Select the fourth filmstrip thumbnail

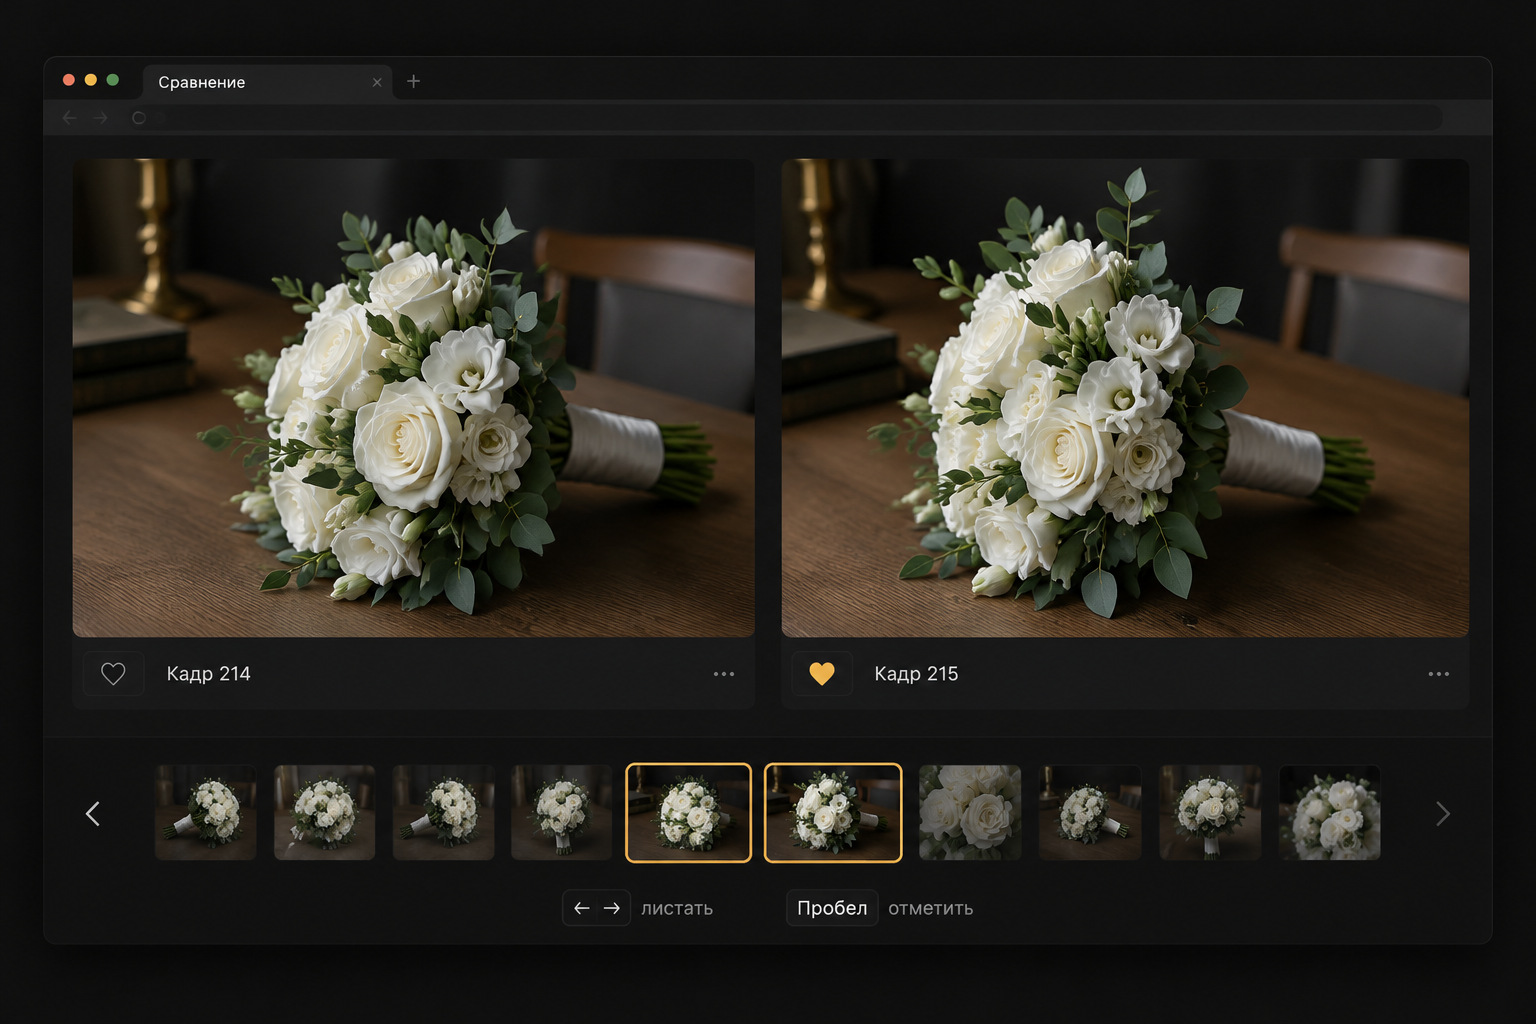[x=562, y=813]
